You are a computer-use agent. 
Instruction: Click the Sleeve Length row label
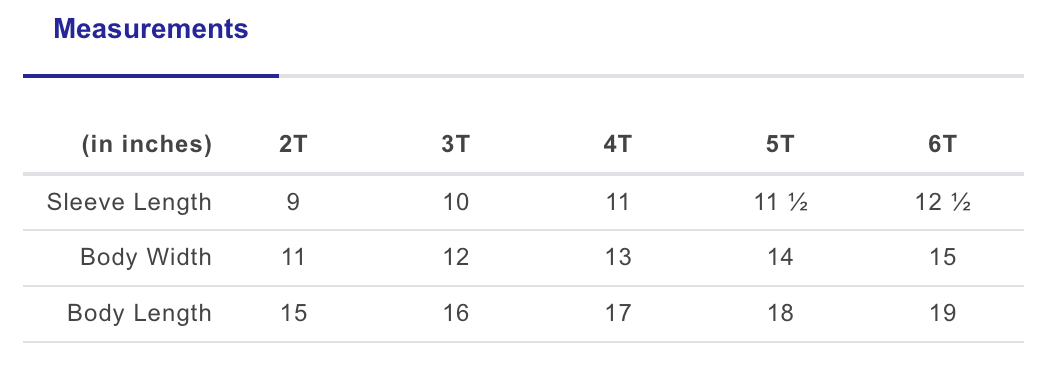(x=129, y=202)
